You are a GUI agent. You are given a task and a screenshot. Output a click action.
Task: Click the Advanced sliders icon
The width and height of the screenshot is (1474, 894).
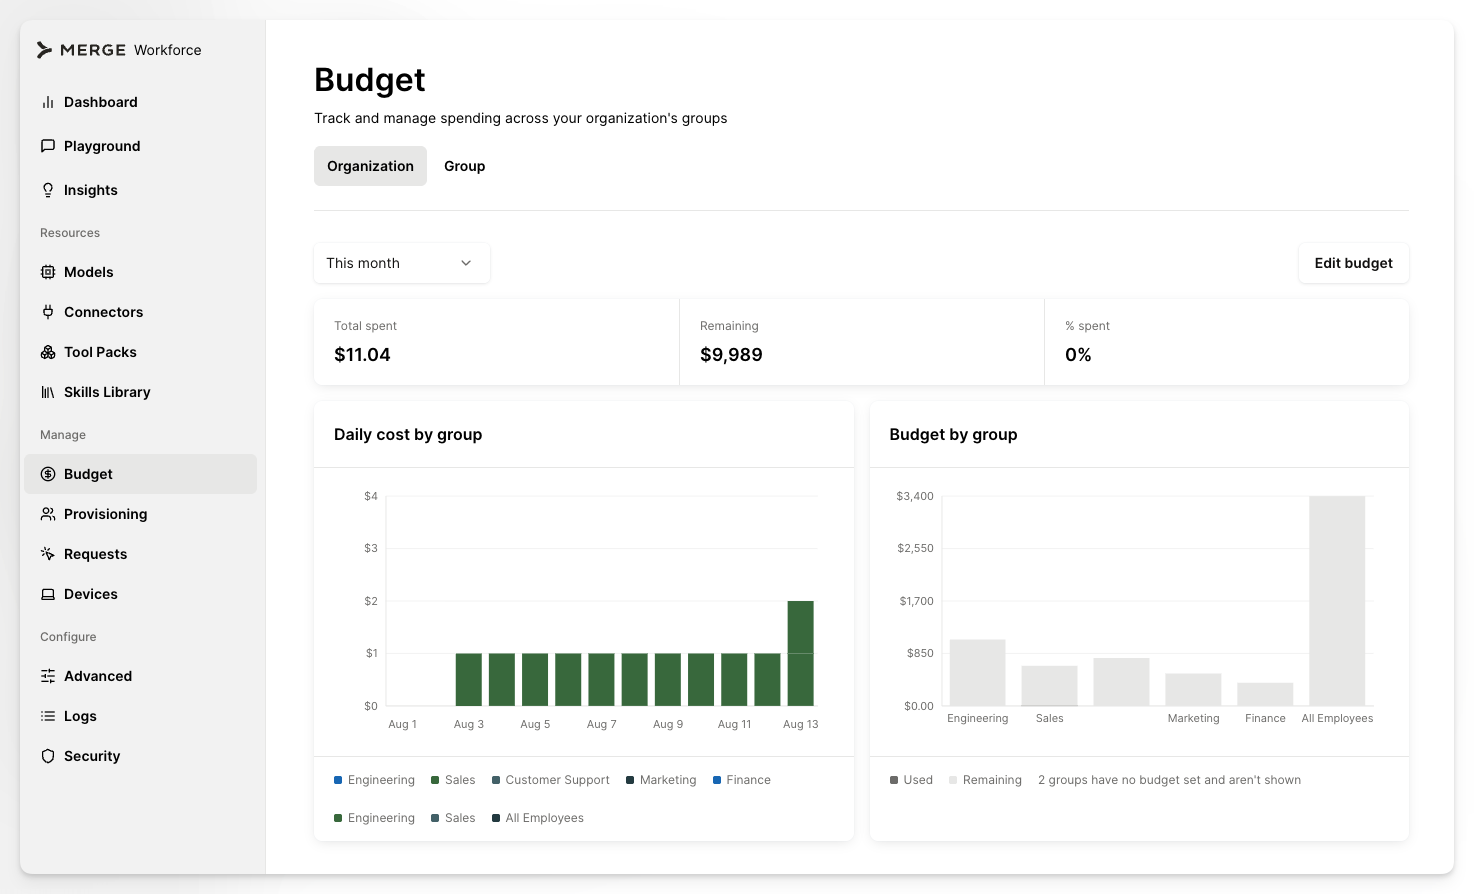pos(47,676)
